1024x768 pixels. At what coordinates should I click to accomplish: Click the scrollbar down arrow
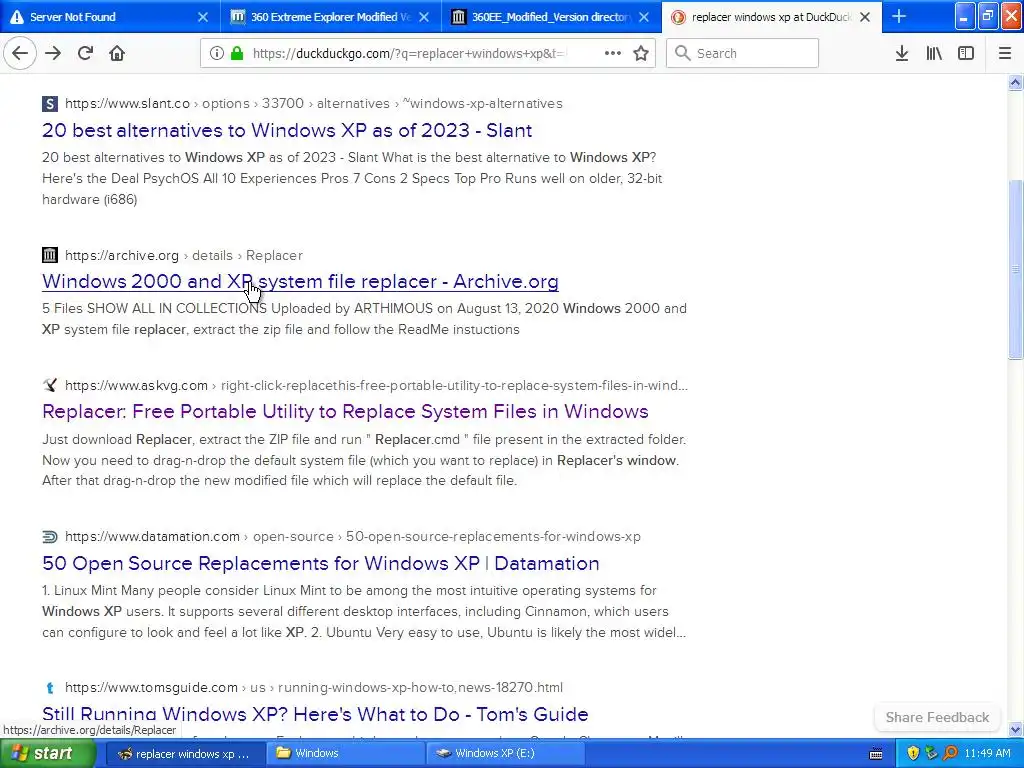[1015, 729]
